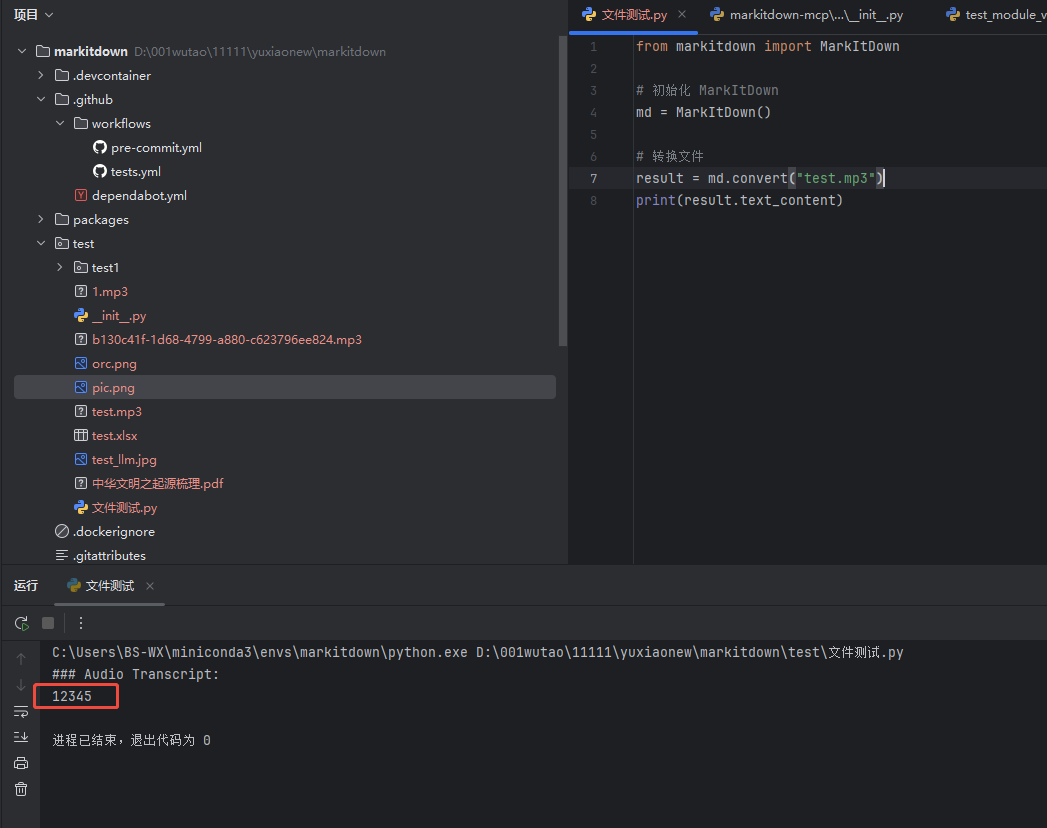
Task: Click the image icon of test_llm.jpg
Action: [81, 460]
